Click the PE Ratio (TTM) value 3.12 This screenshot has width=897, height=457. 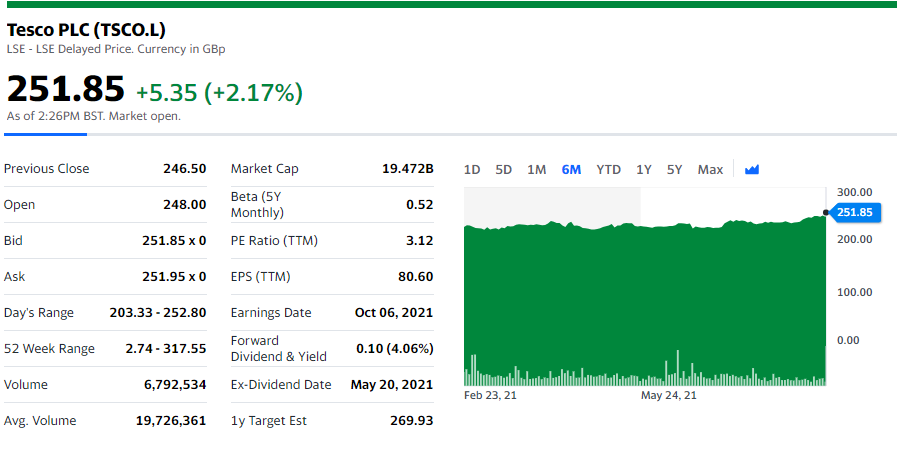coord(420,241)
